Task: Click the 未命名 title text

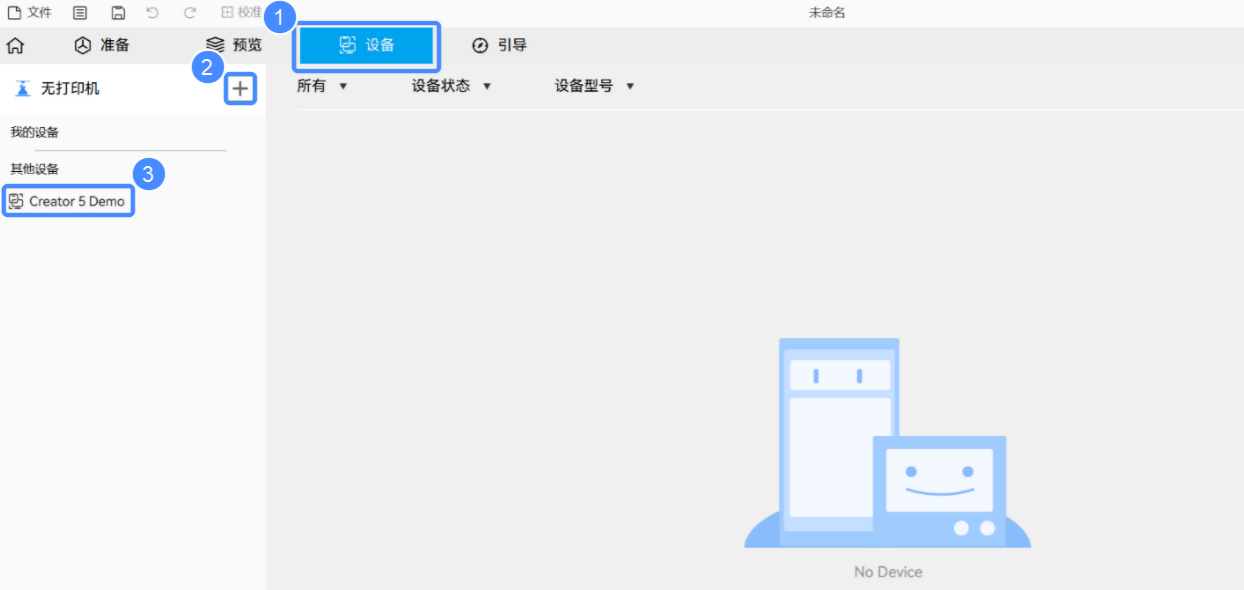Action: pos(827,12)
